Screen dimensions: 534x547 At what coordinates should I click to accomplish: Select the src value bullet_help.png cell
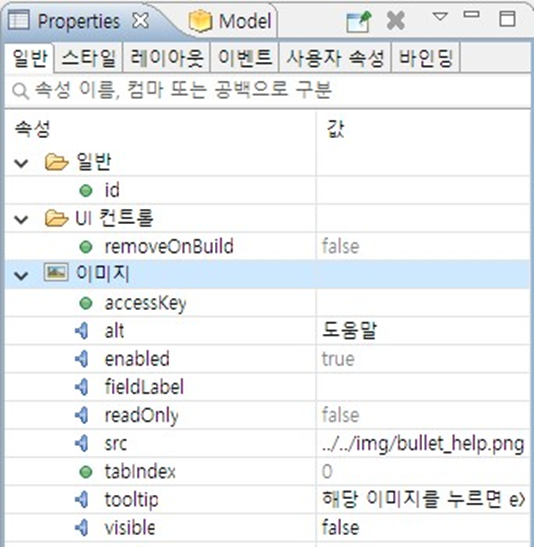tap(423, 443)
